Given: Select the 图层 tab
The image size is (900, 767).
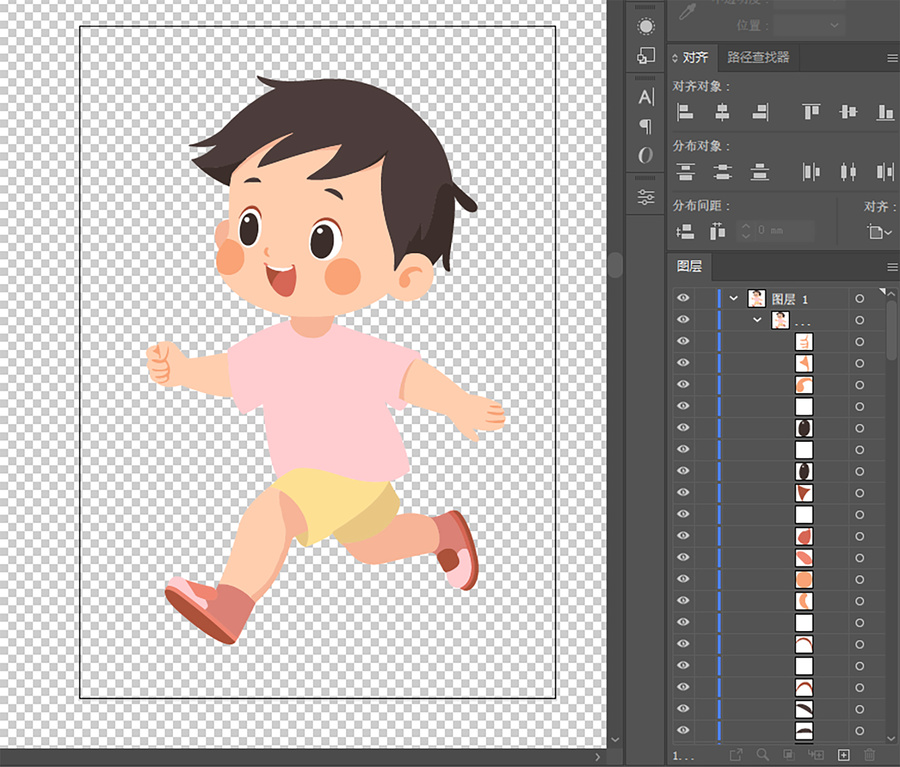Looking at the screenshot, I should pyautogui.click(x=689, y=266).
